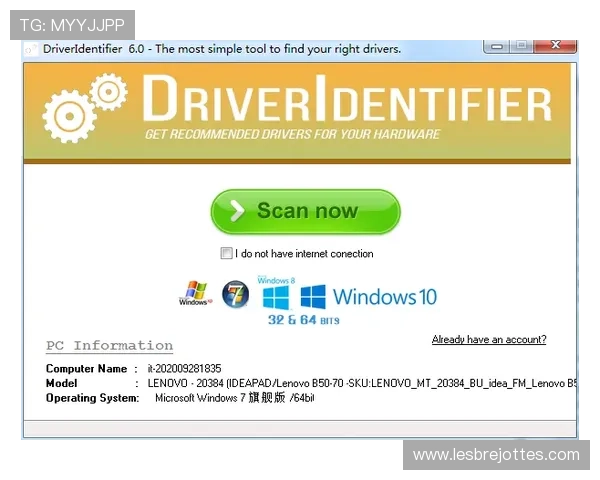Close the DriverIdentifier window

[x=554, y=46]
